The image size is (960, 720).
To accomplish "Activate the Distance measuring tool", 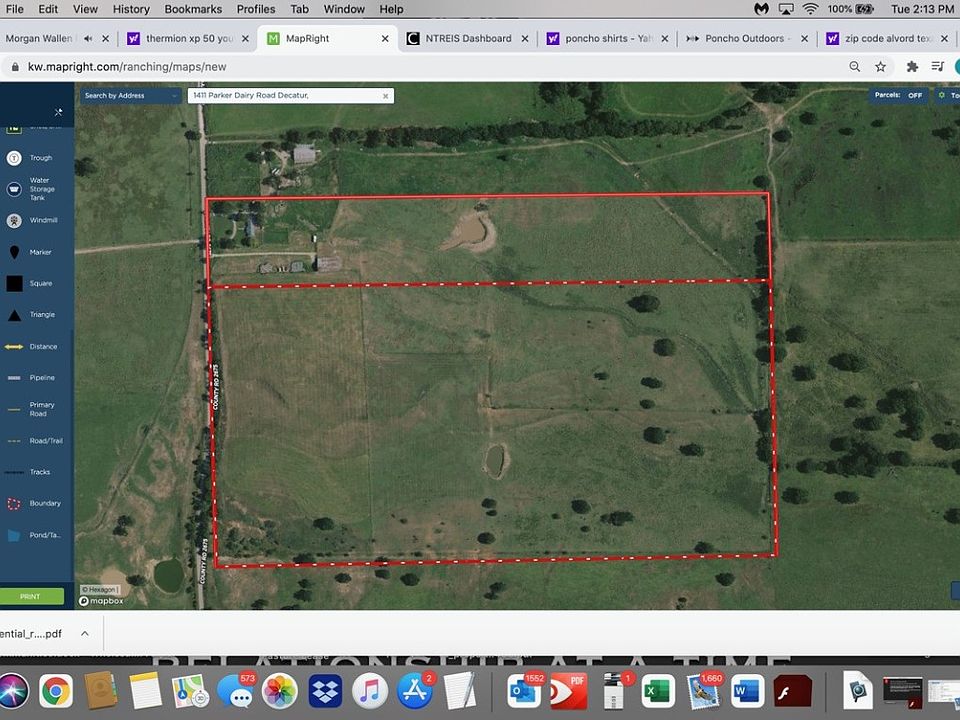I will pos(14,347).
